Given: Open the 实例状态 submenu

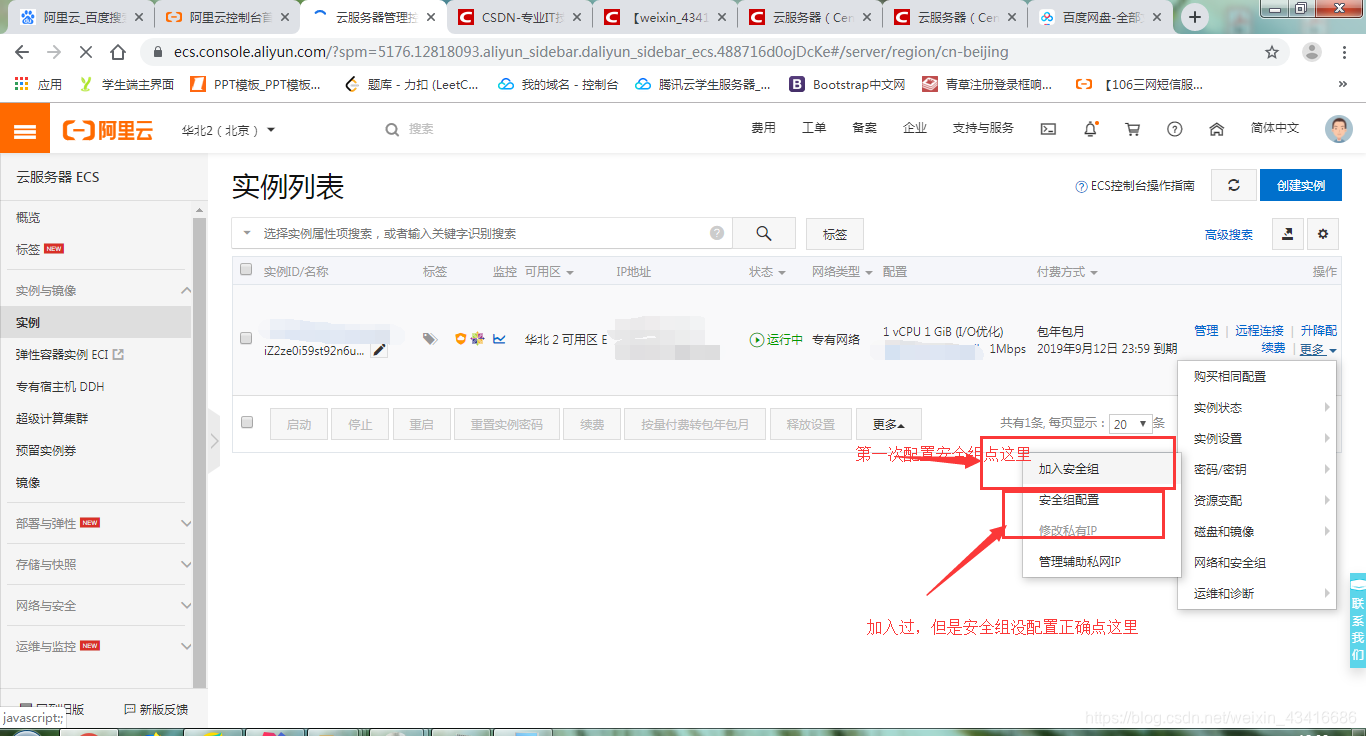Looking at the screenshot, I should (x=1257, y=408).
